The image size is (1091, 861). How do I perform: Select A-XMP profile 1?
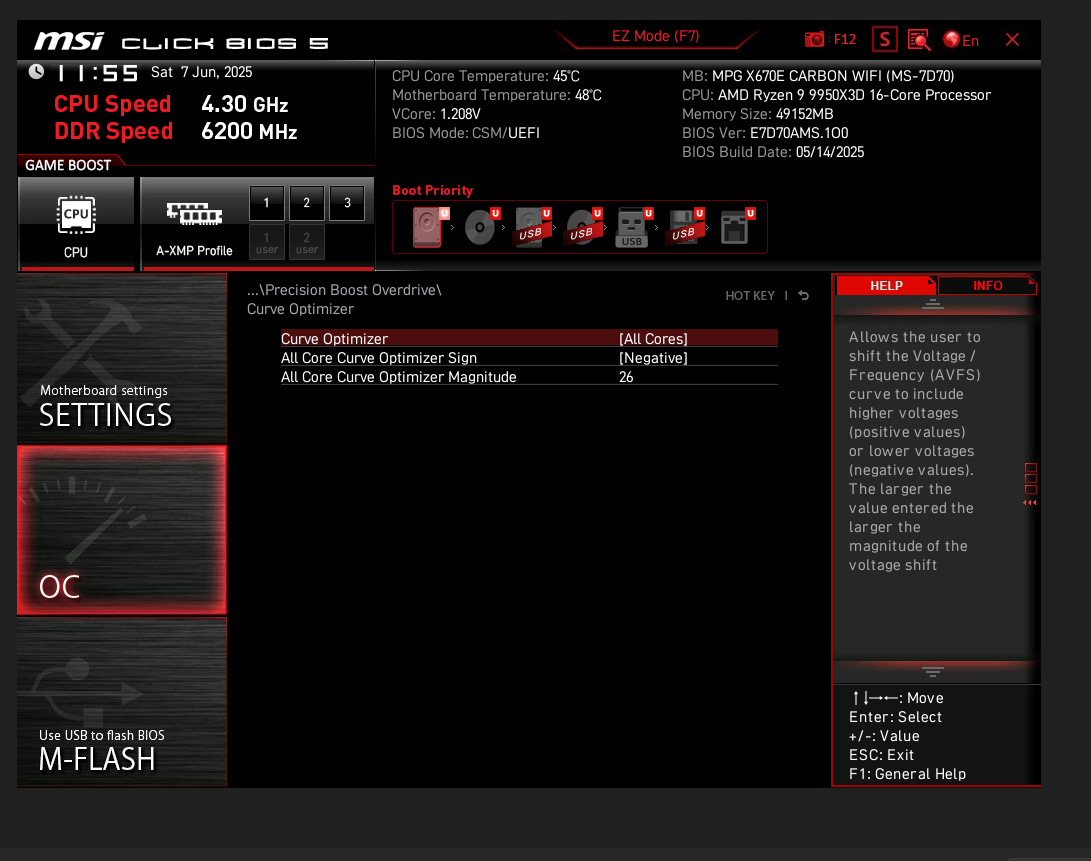pyautogui.click(x=266, y=203)
